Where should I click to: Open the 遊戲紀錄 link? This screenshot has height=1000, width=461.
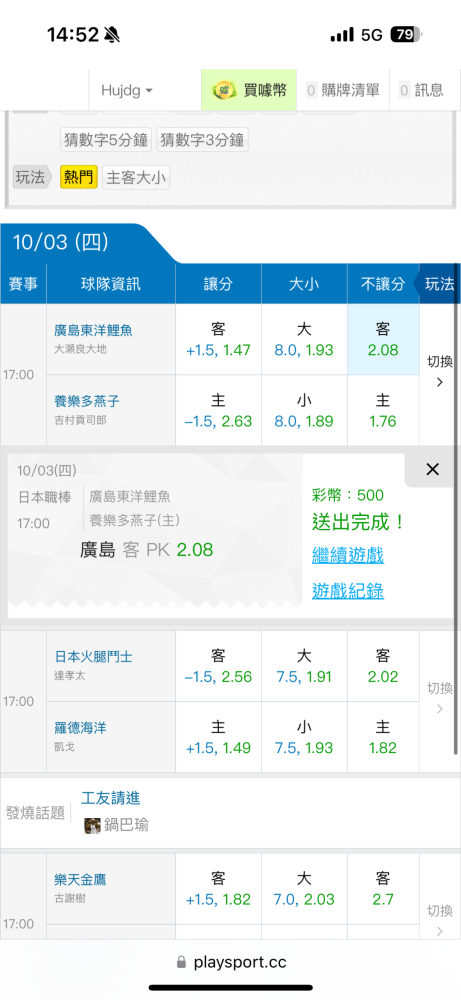point(348,591)
